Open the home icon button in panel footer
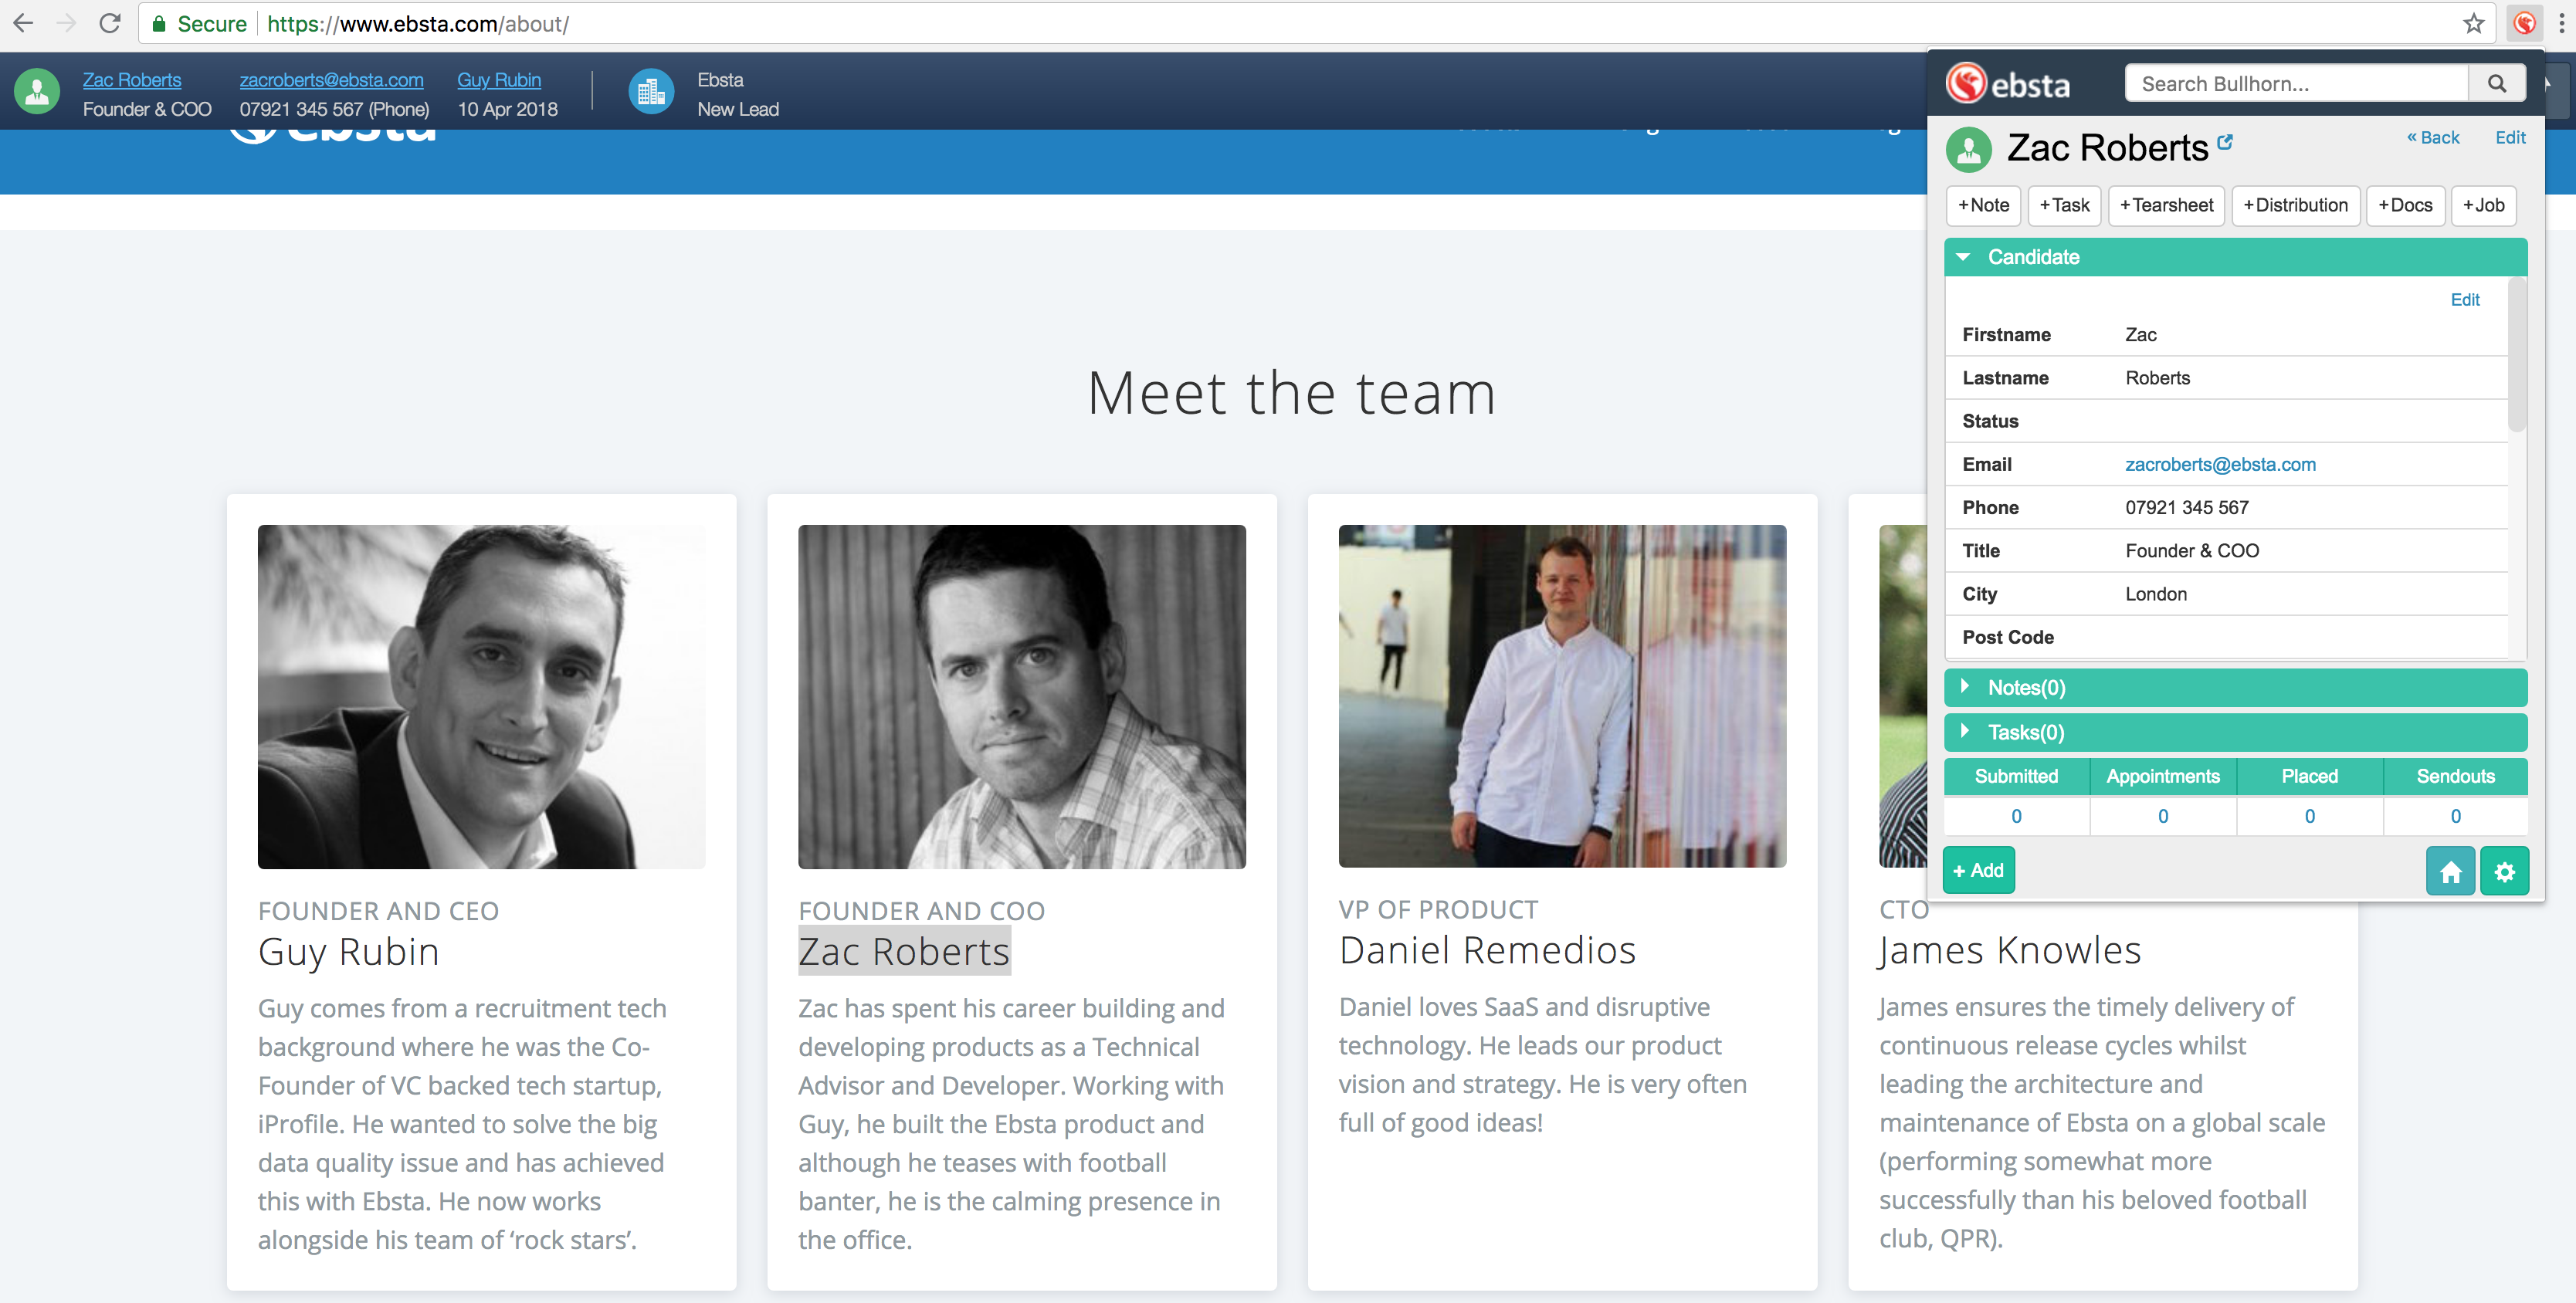This screenshot has width=2576, height=1303. (x=2450, y=871)
